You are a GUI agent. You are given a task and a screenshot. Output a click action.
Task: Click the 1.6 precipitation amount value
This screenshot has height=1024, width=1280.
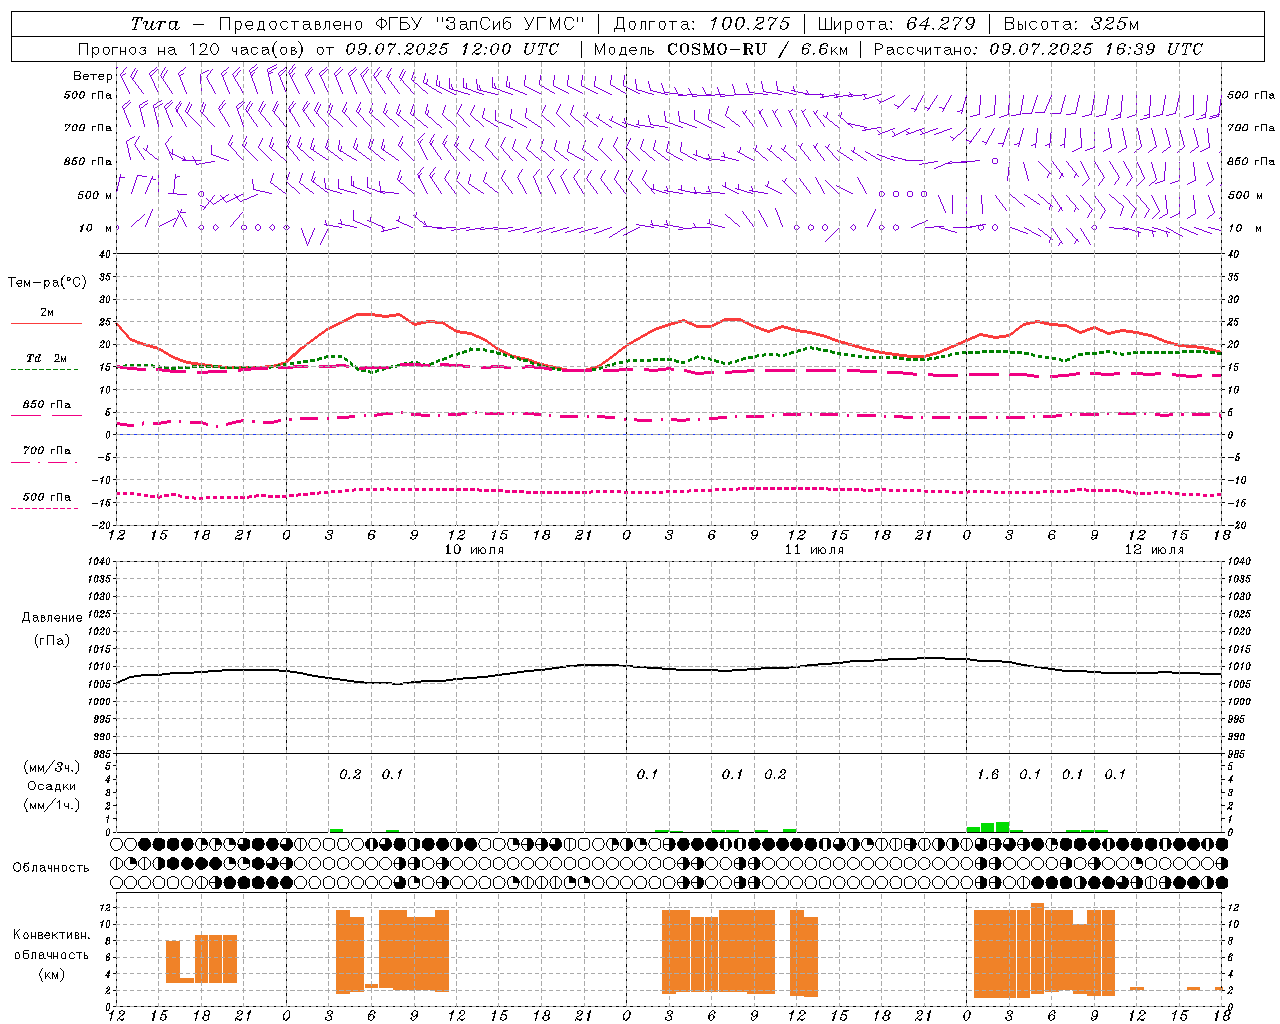988,774
